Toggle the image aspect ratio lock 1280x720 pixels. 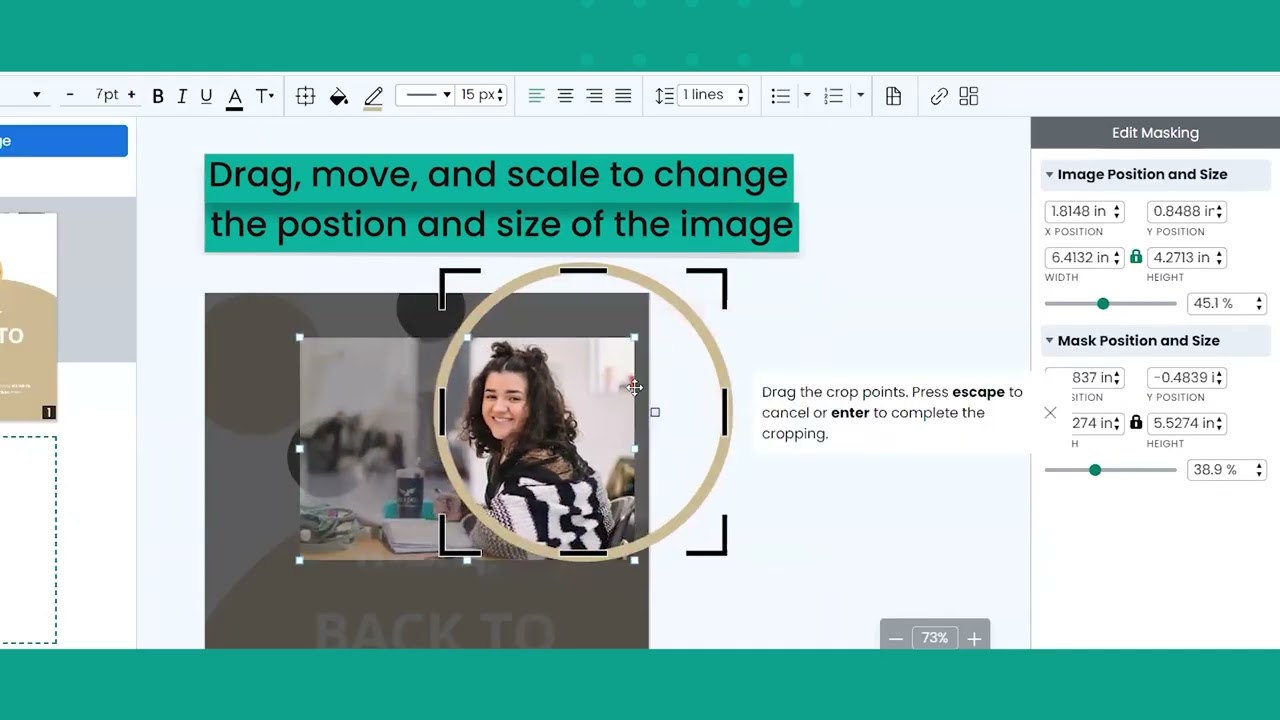coord(1136,257)
